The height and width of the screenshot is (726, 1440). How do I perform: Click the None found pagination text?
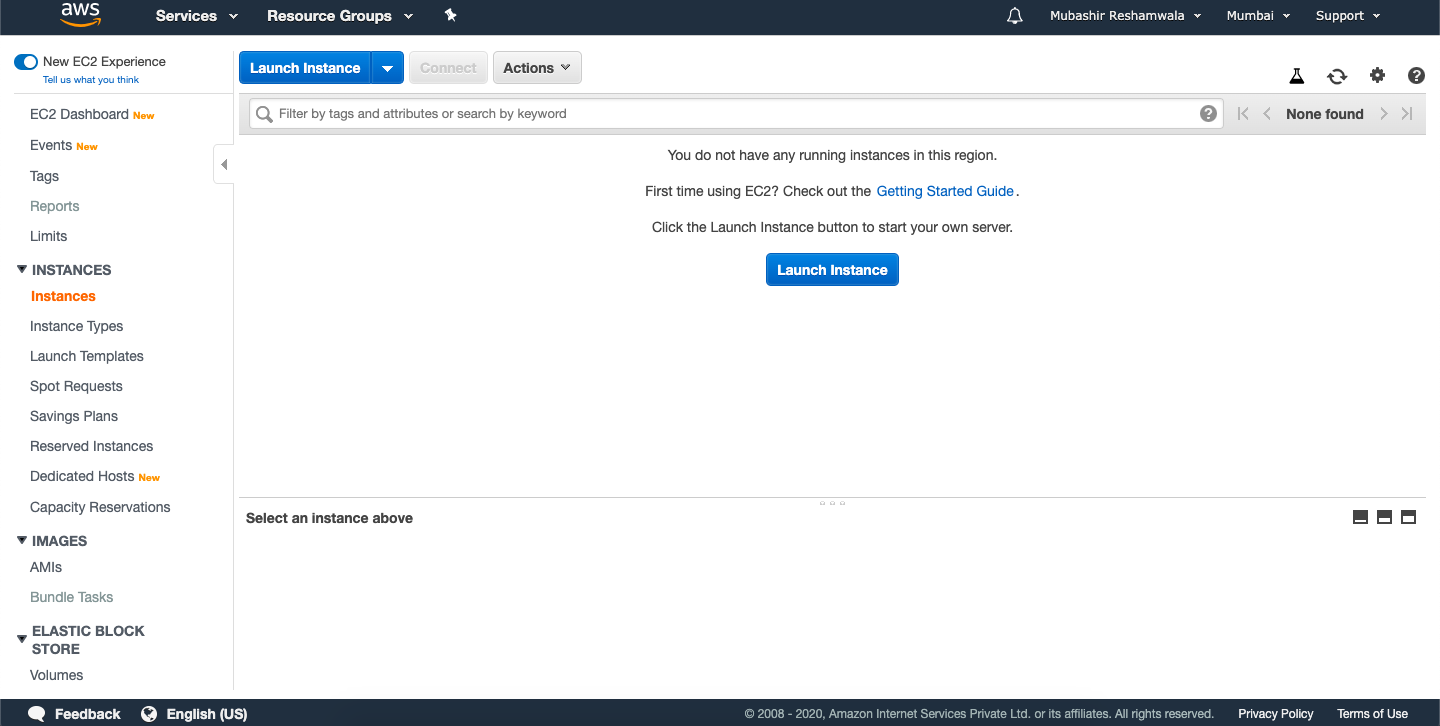pyautogui.click(x=1325, y=114)
